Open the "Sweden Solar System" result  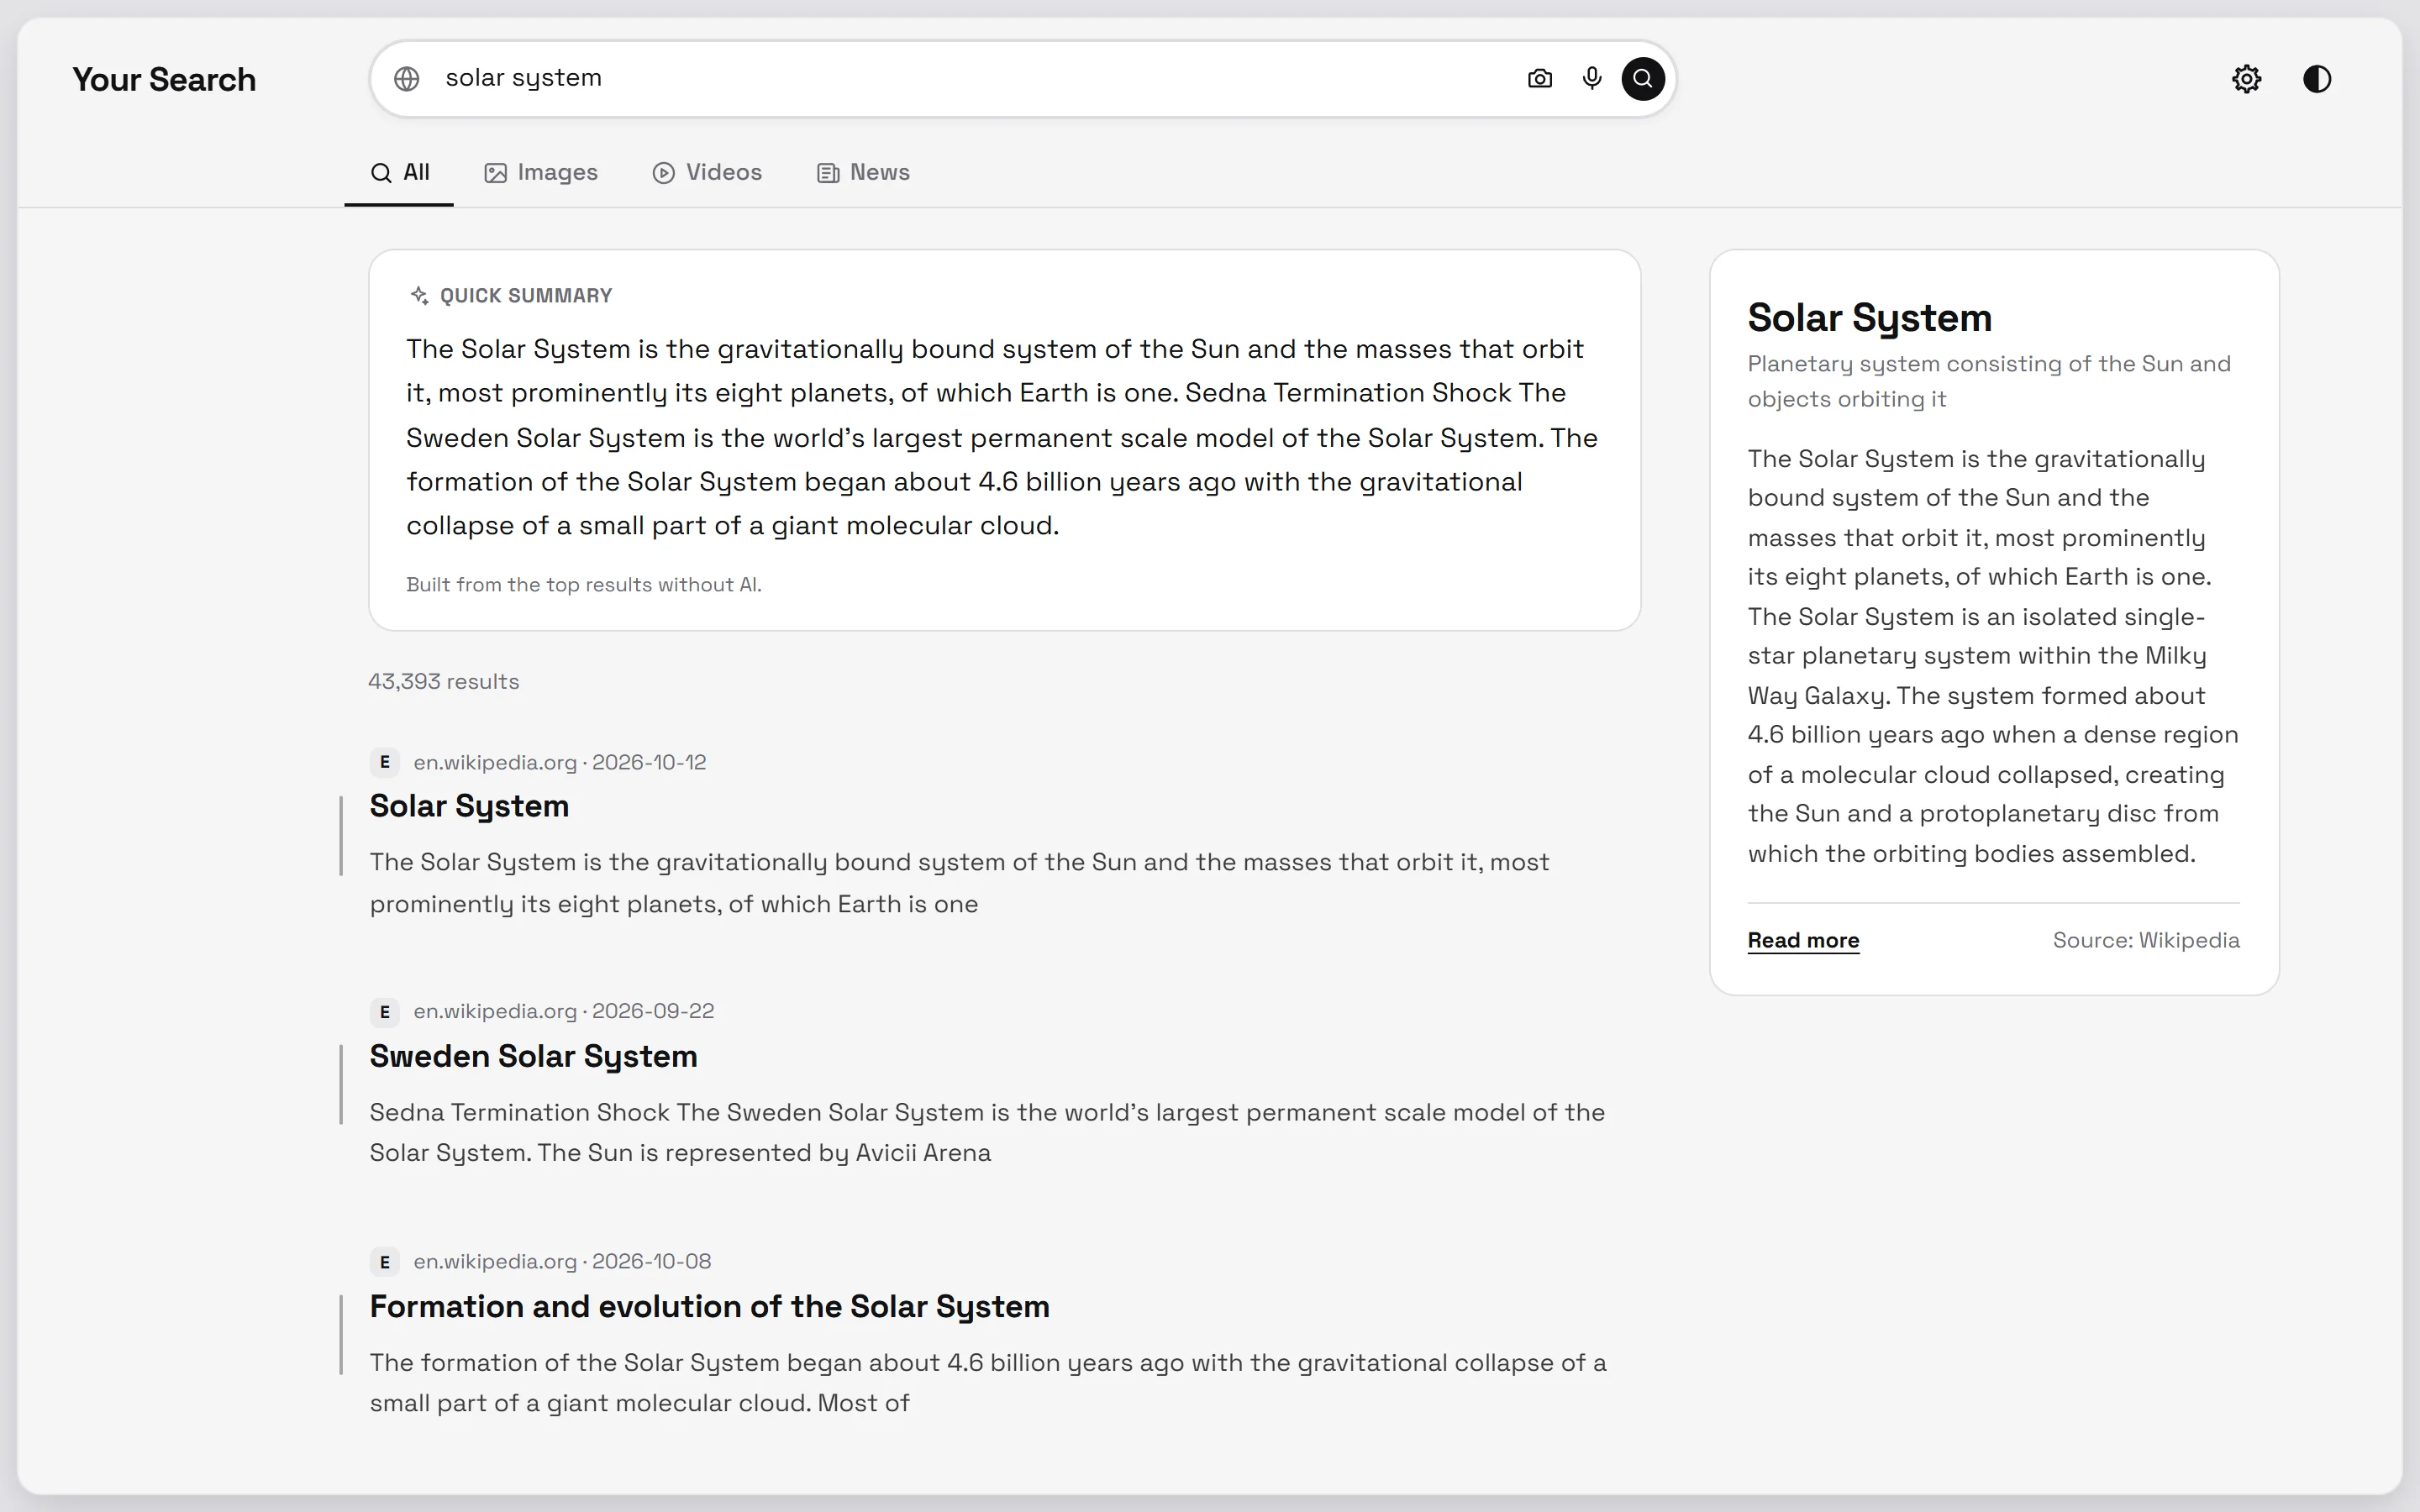coord(533,1056)
